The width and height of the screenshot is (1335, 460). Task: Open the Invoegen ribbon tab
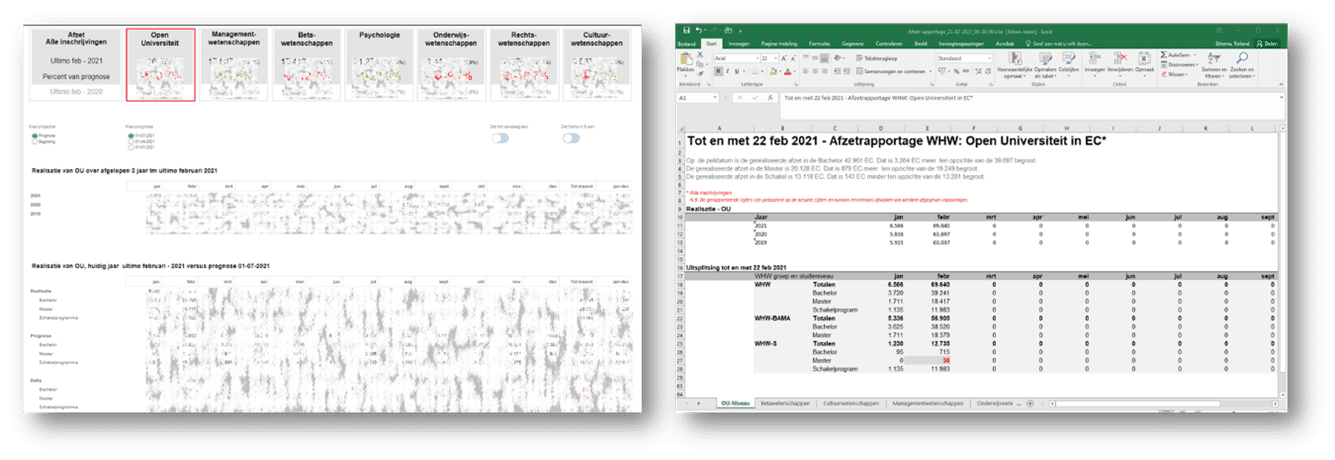pyautogui.click(x=739, y=44)
